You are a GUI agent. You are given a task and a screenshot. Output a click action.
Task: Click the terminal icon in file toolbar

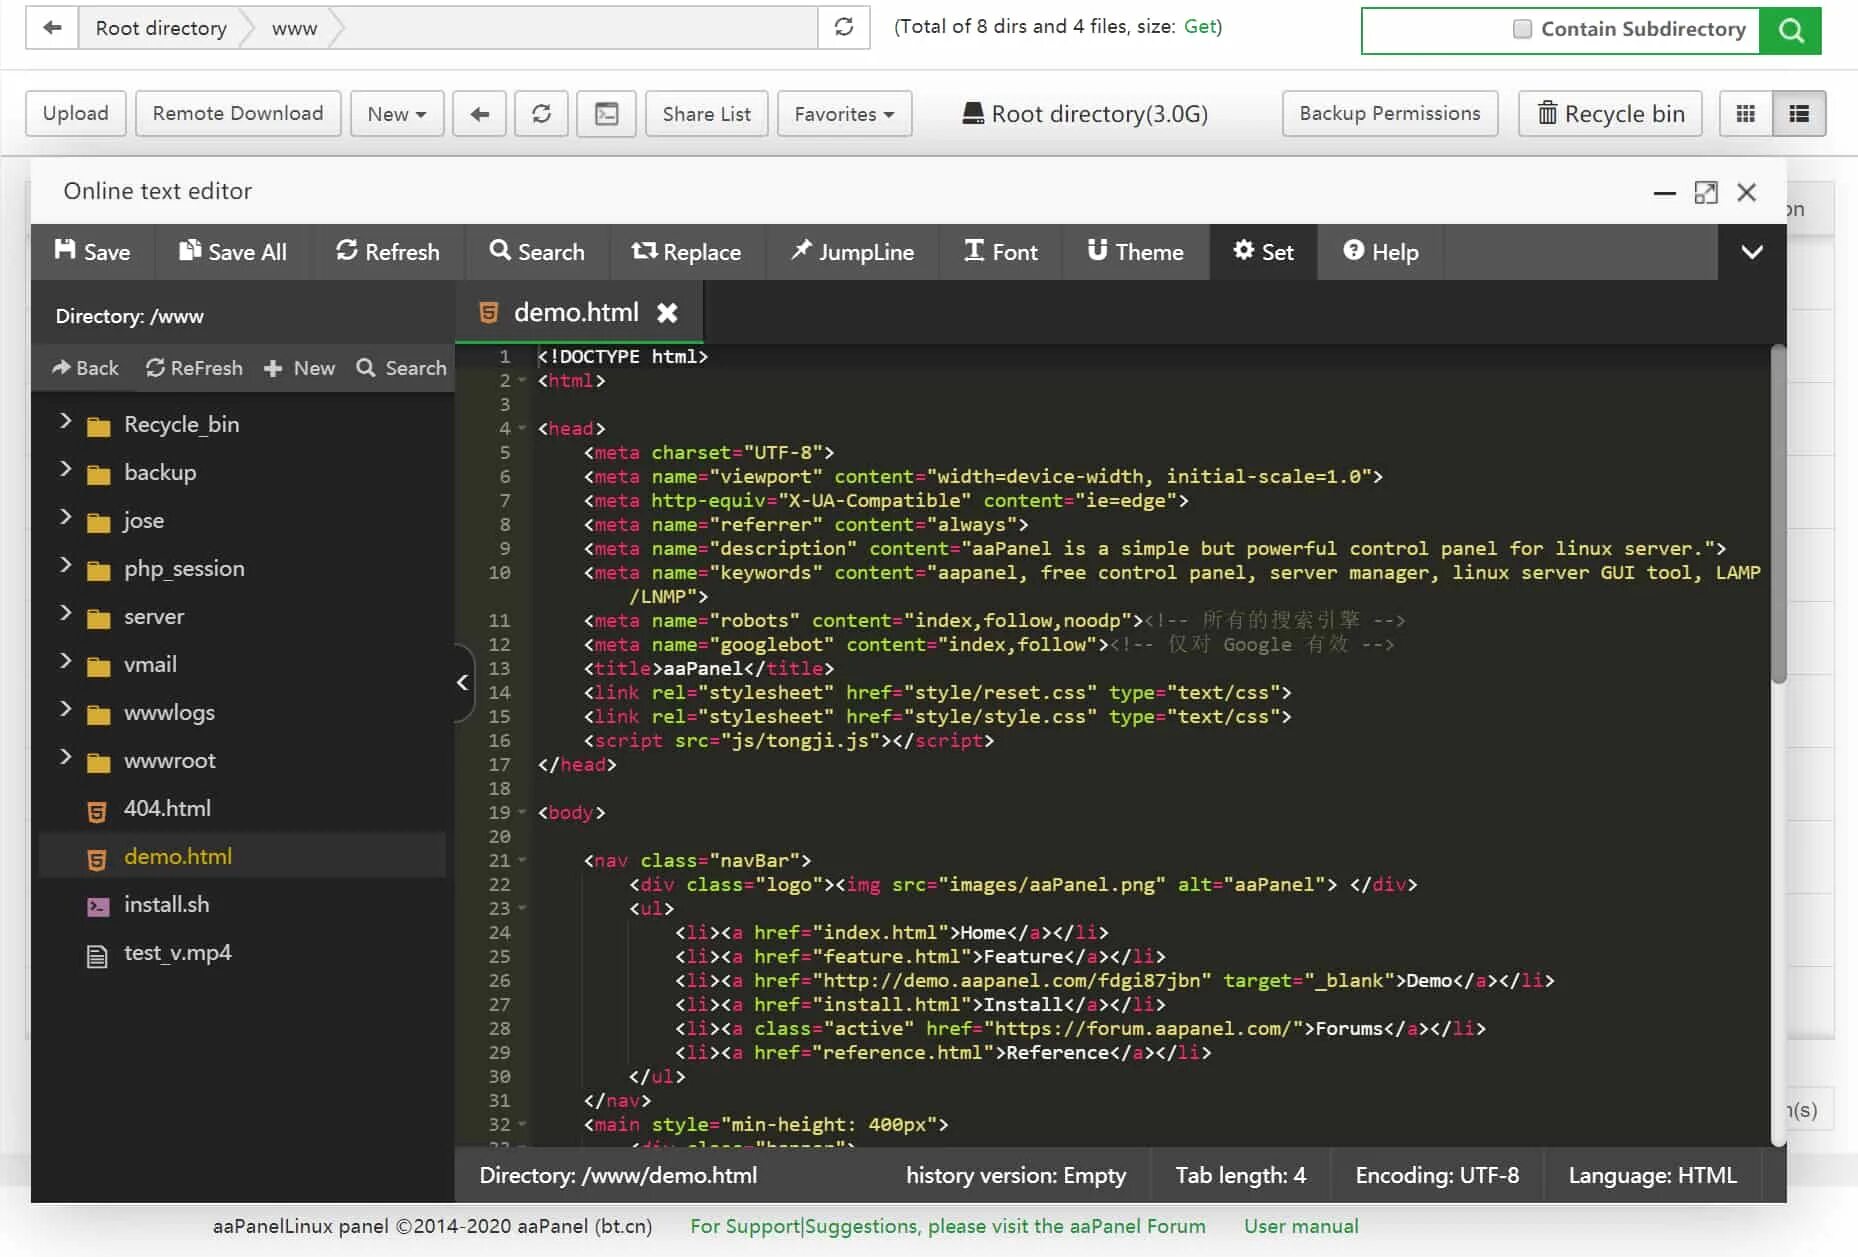click(x=606, y=114)
